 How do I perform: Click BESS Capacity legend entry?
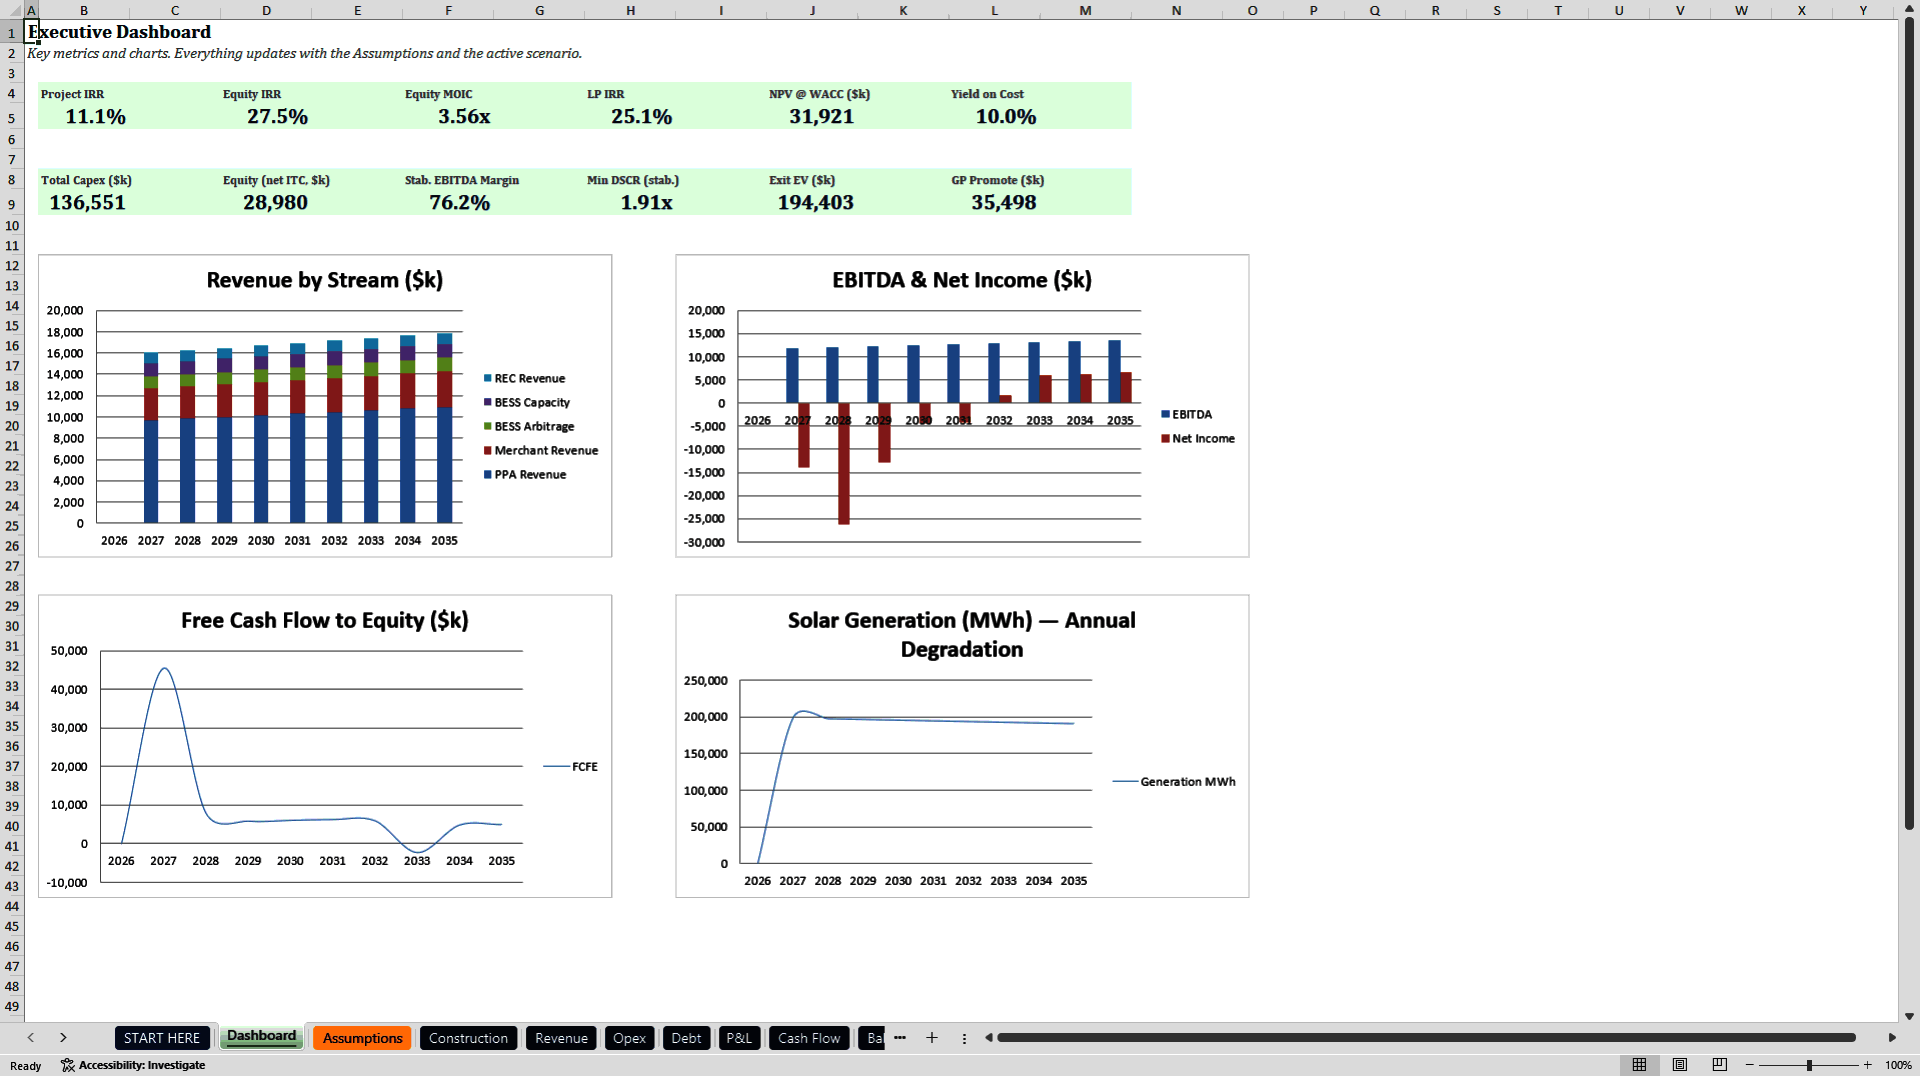pyautogui.click(x=527, y=403)
